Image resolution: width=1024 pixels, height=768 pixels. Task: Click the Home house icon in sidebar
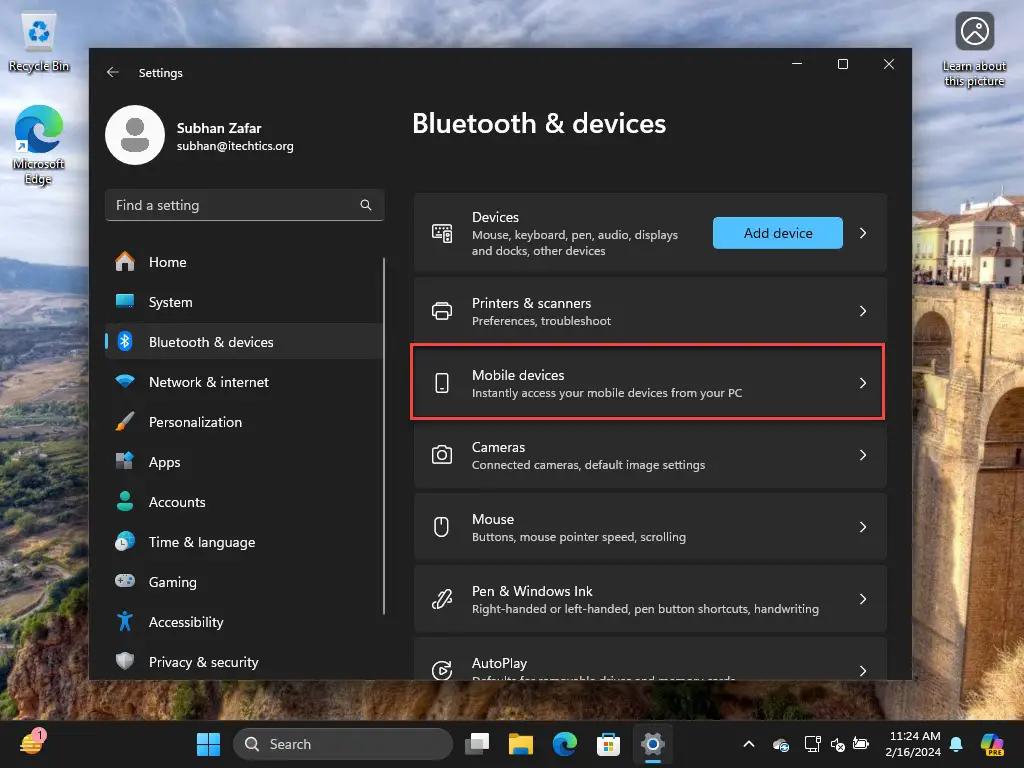(125, 262)
